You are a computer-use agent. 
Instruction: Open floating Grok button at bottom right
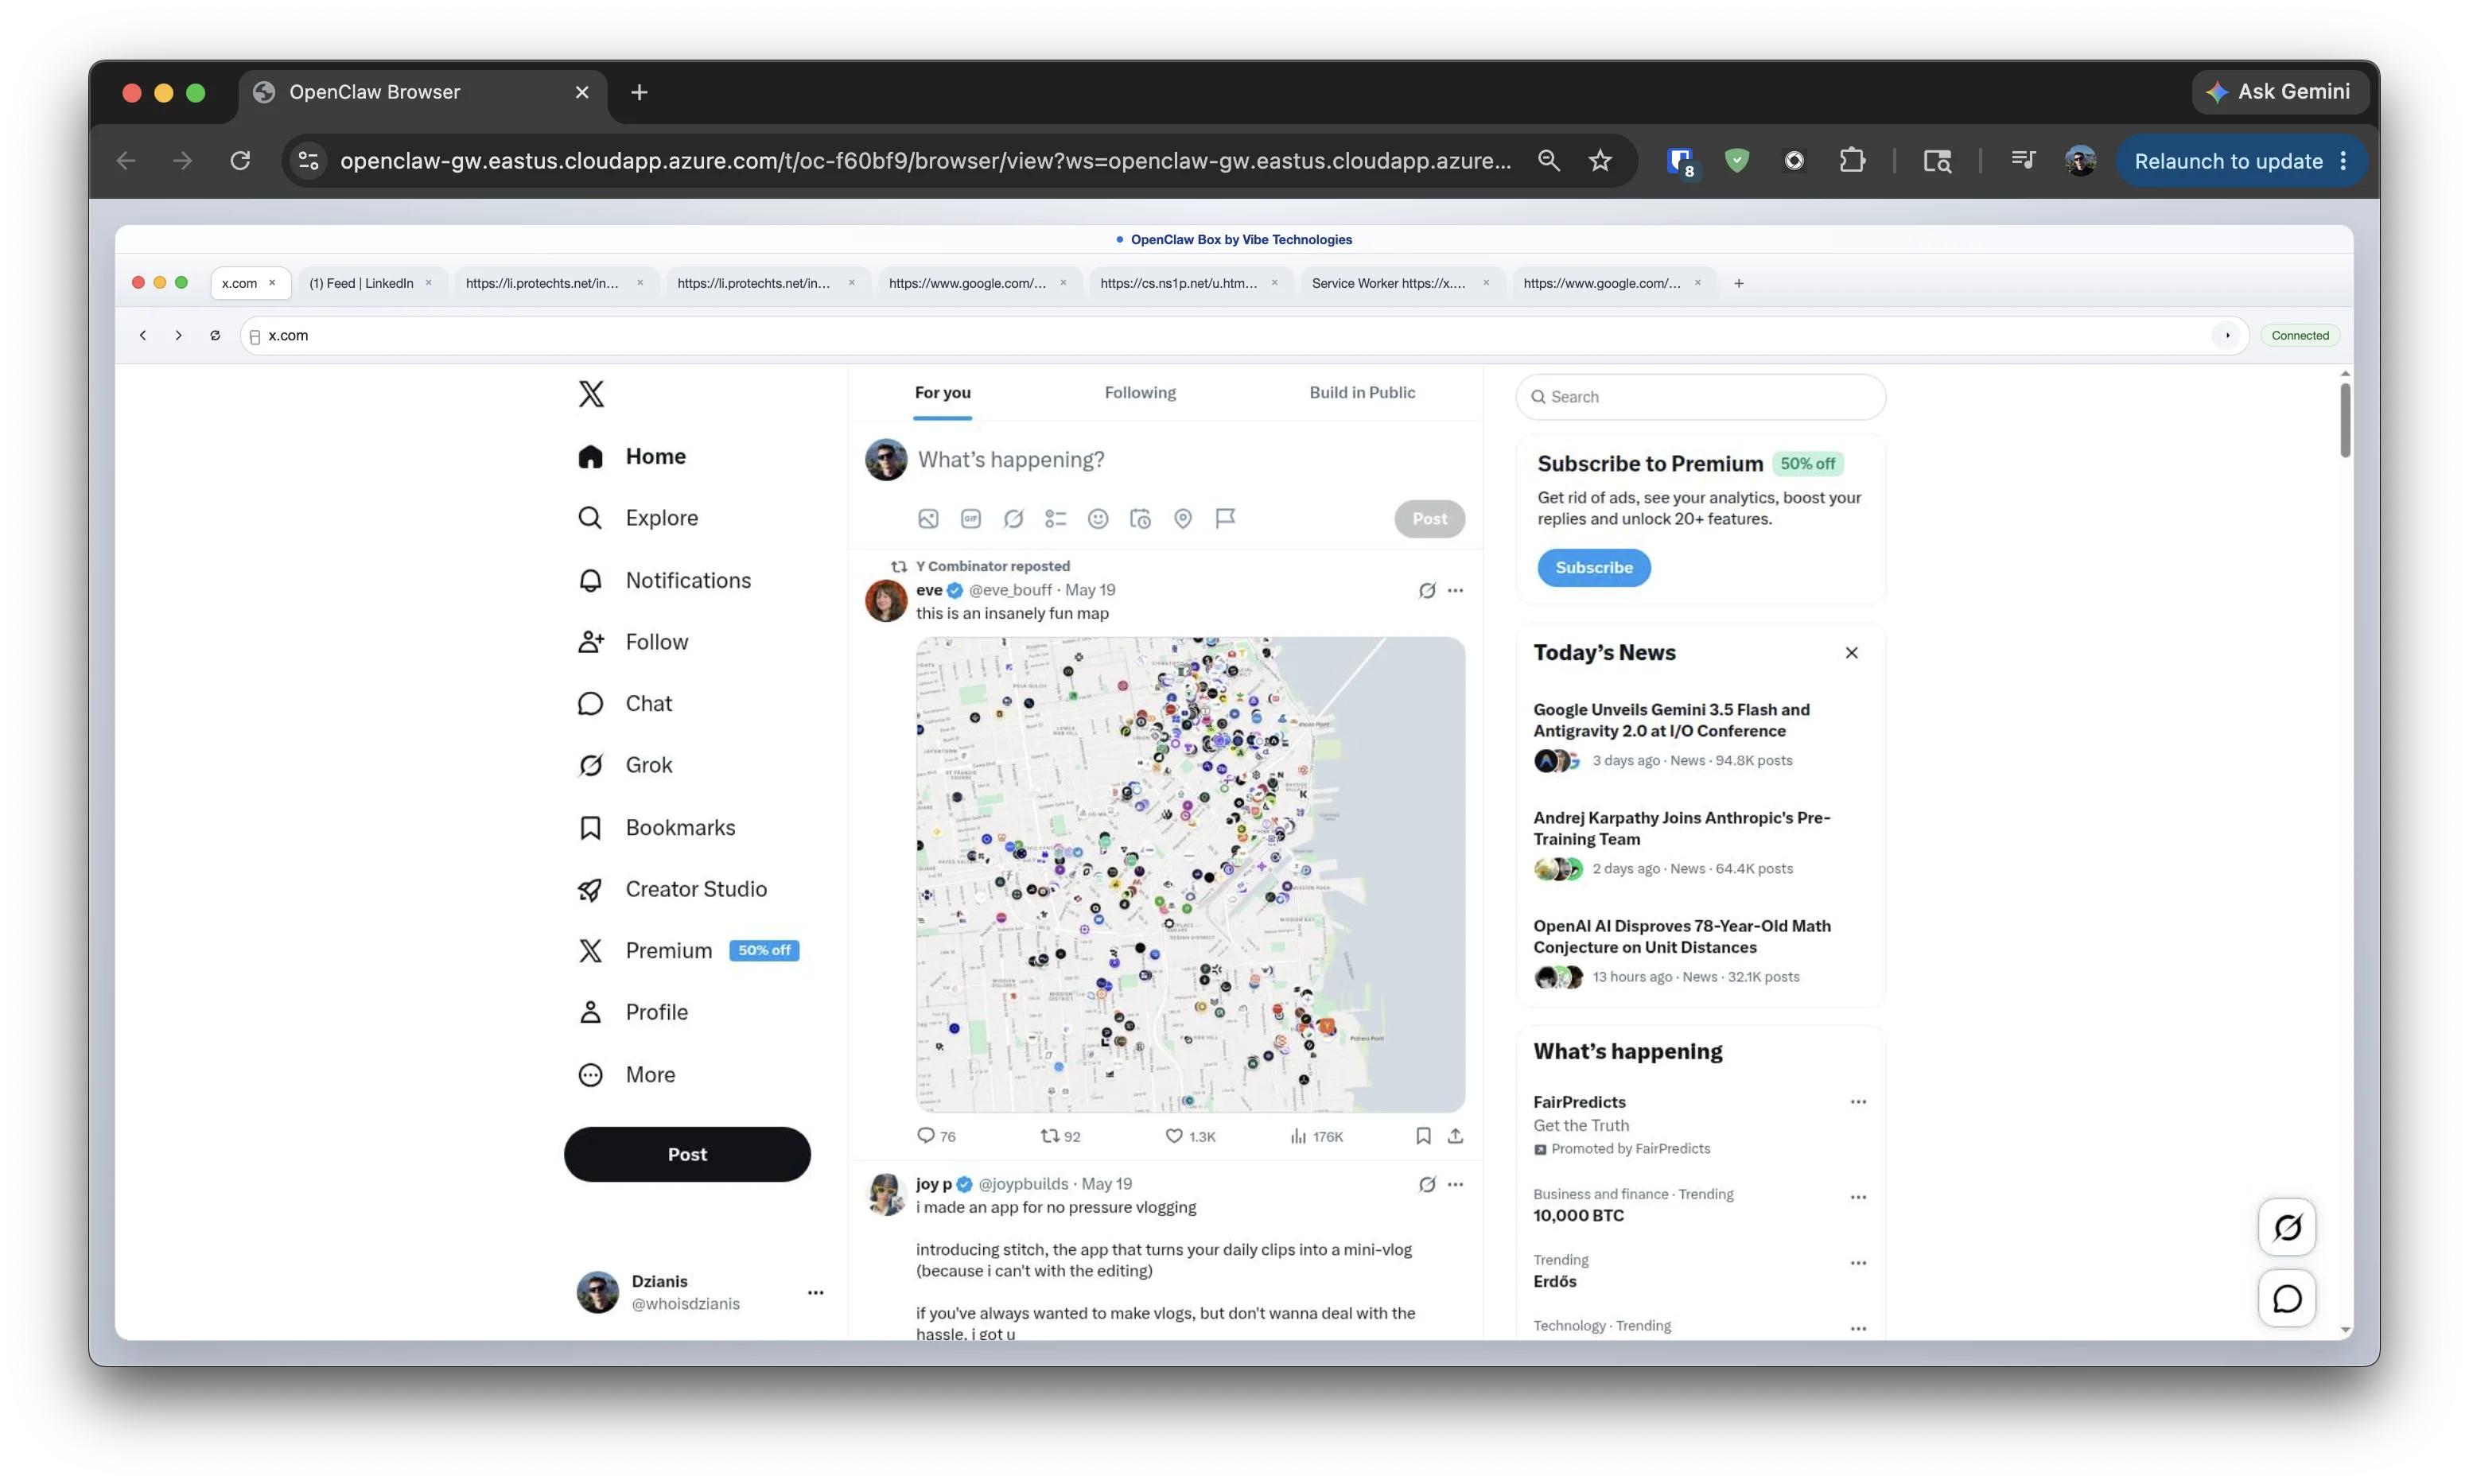(x=2286, y=1227)
